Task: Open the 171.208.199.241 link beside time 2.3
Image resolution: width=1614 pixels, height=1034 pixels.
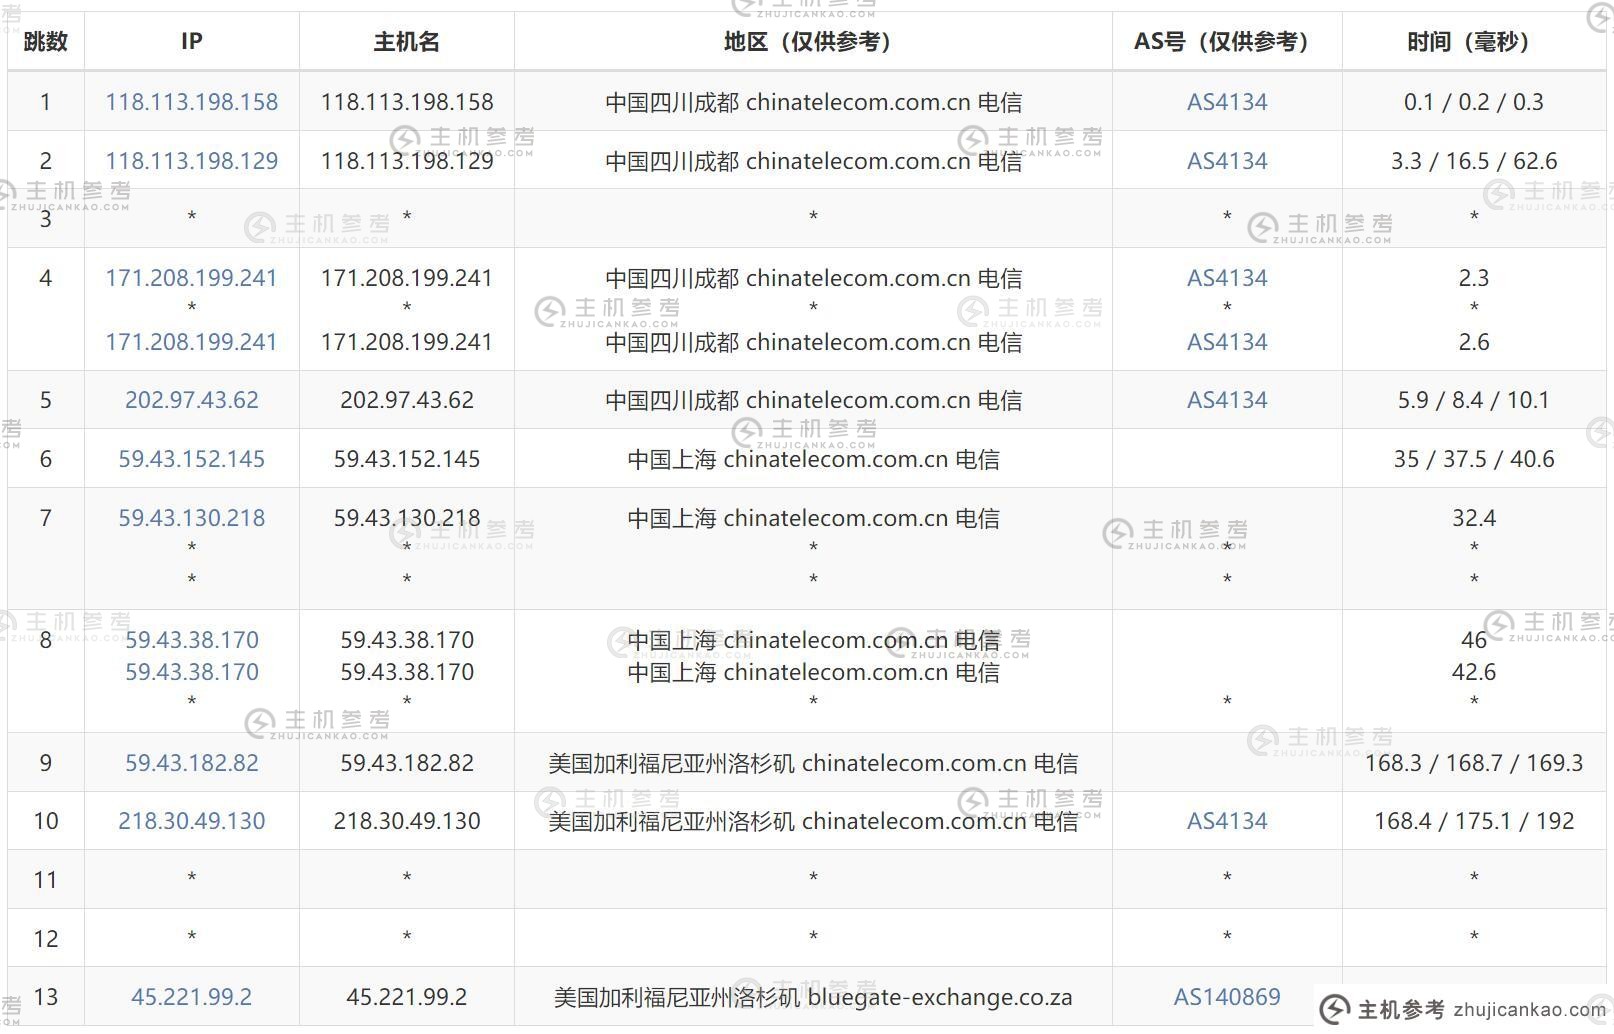Action: coord(192,278)
